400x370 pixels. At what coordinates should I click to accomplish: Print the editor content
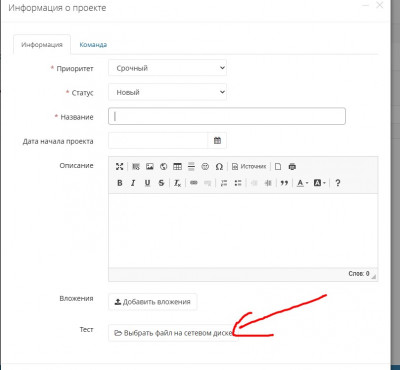[292, 166]
